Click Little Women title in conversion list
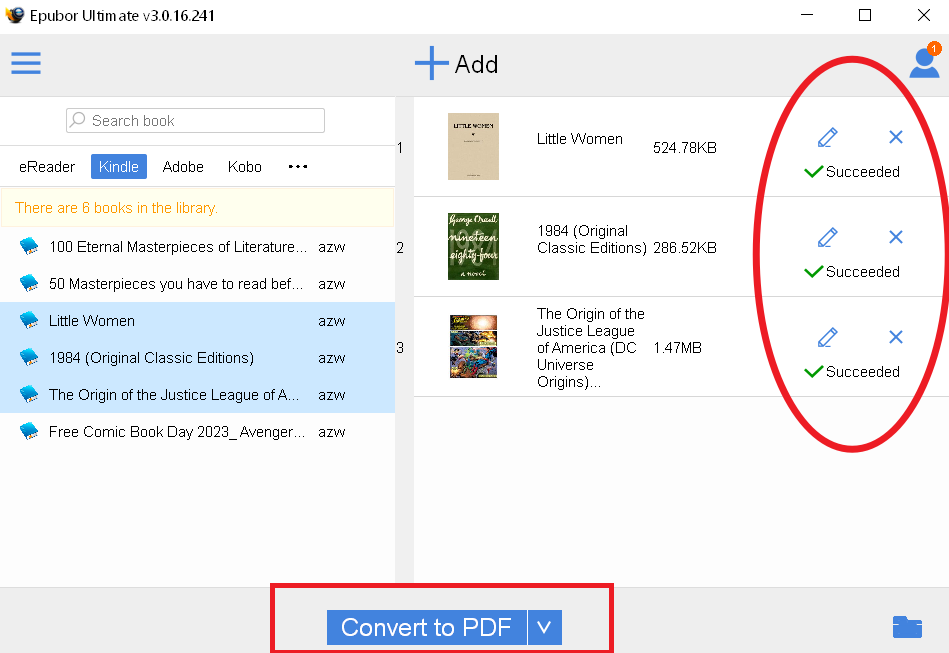This screenshot has width=949, height=653. coord(579,139)
